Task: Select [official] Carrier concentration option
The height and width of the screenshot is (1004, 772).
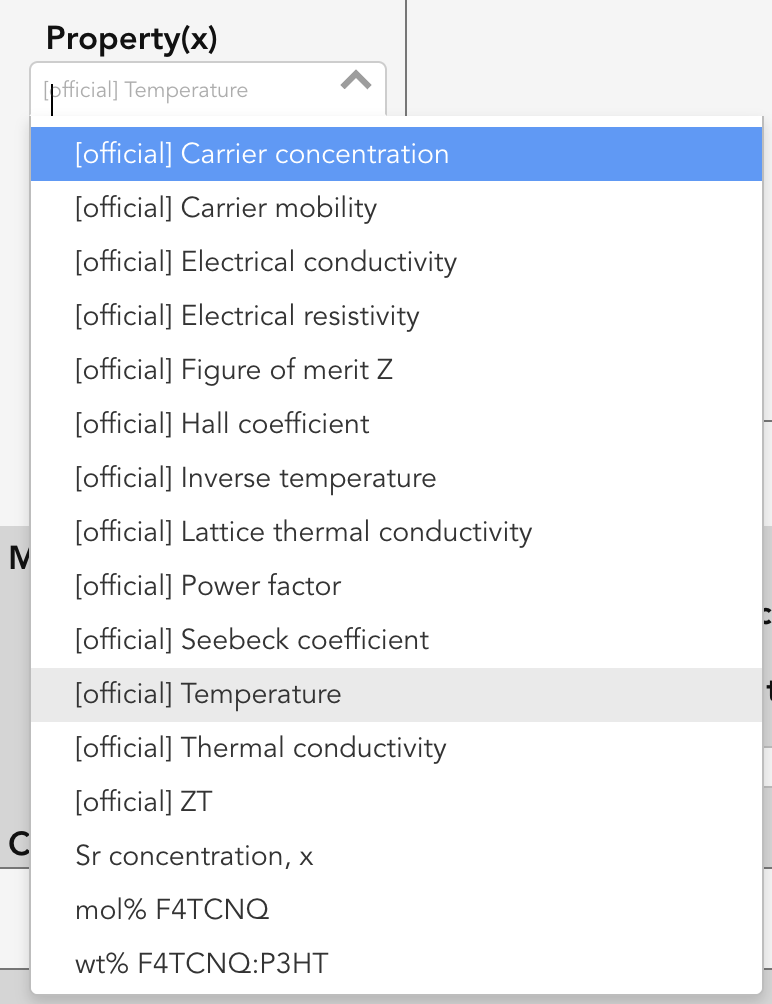Action: tap(396, 154)
